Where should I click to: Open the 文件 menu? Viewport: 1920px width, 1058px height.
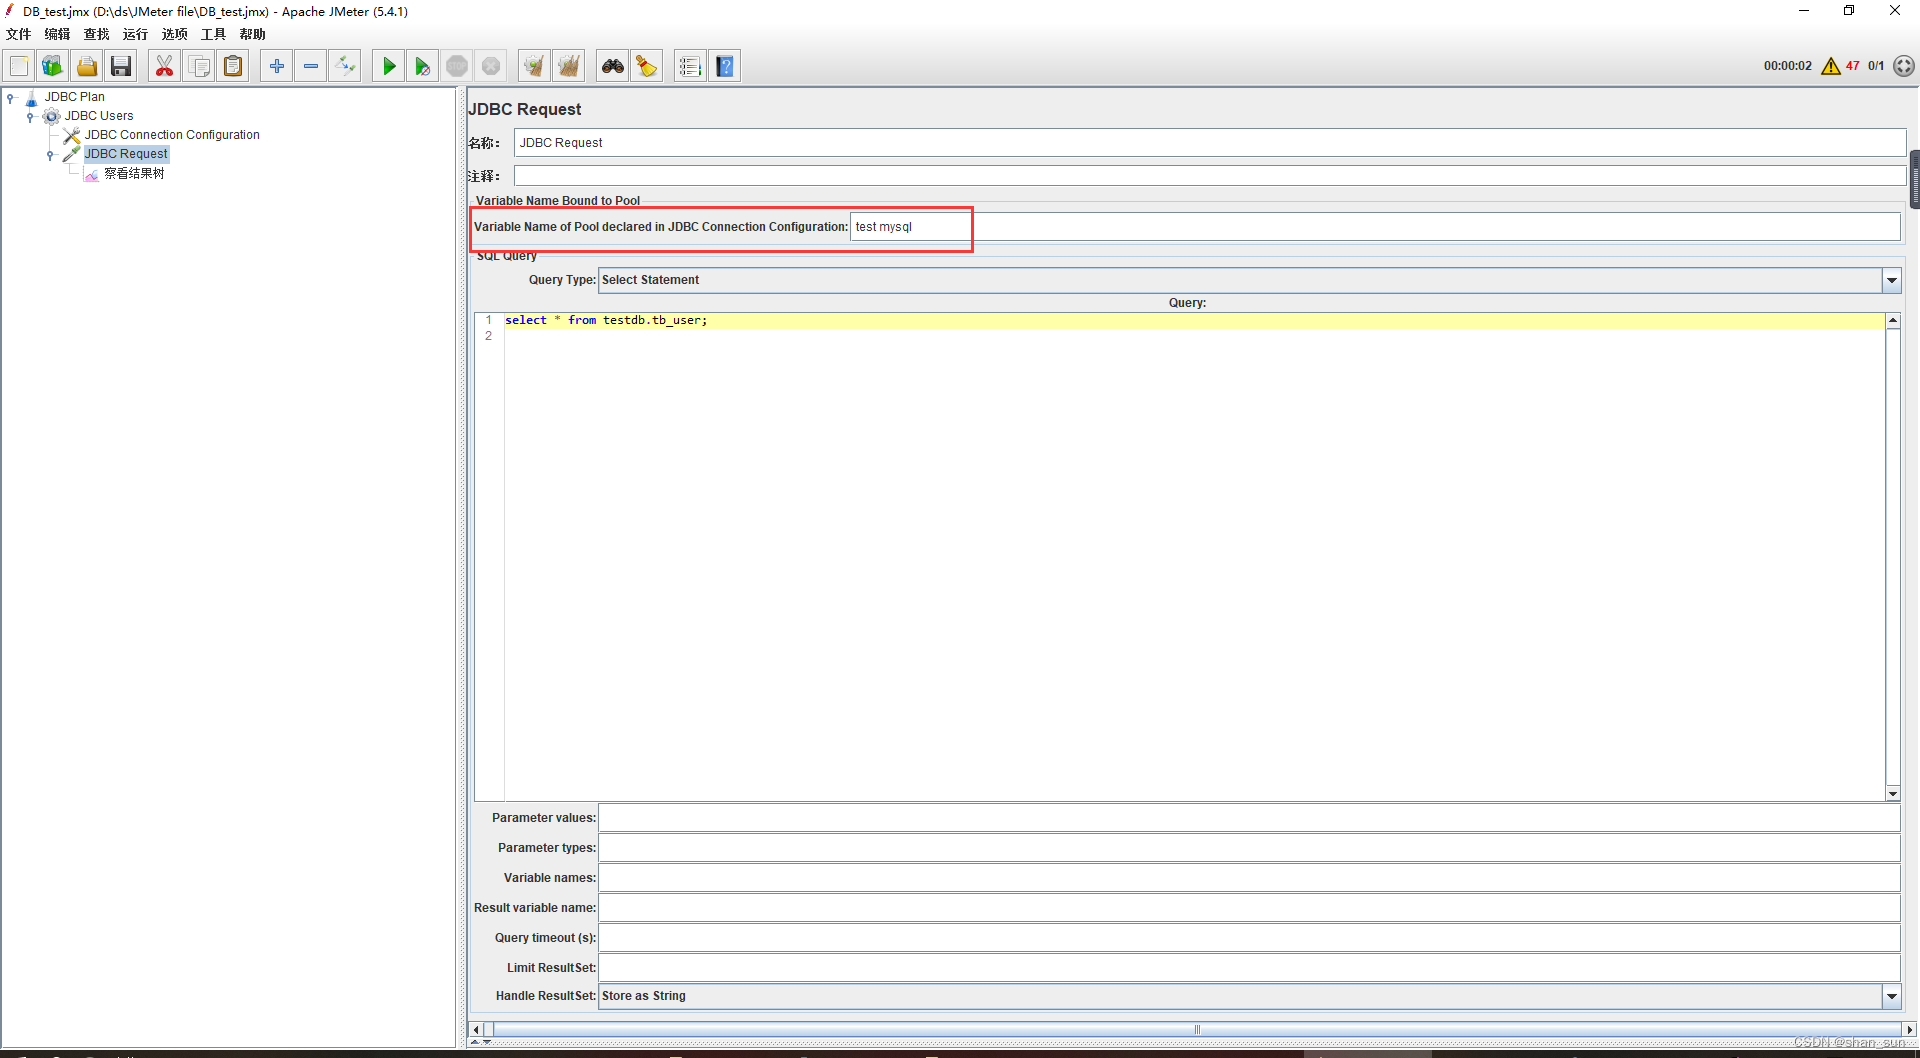(x=18, y=34)
